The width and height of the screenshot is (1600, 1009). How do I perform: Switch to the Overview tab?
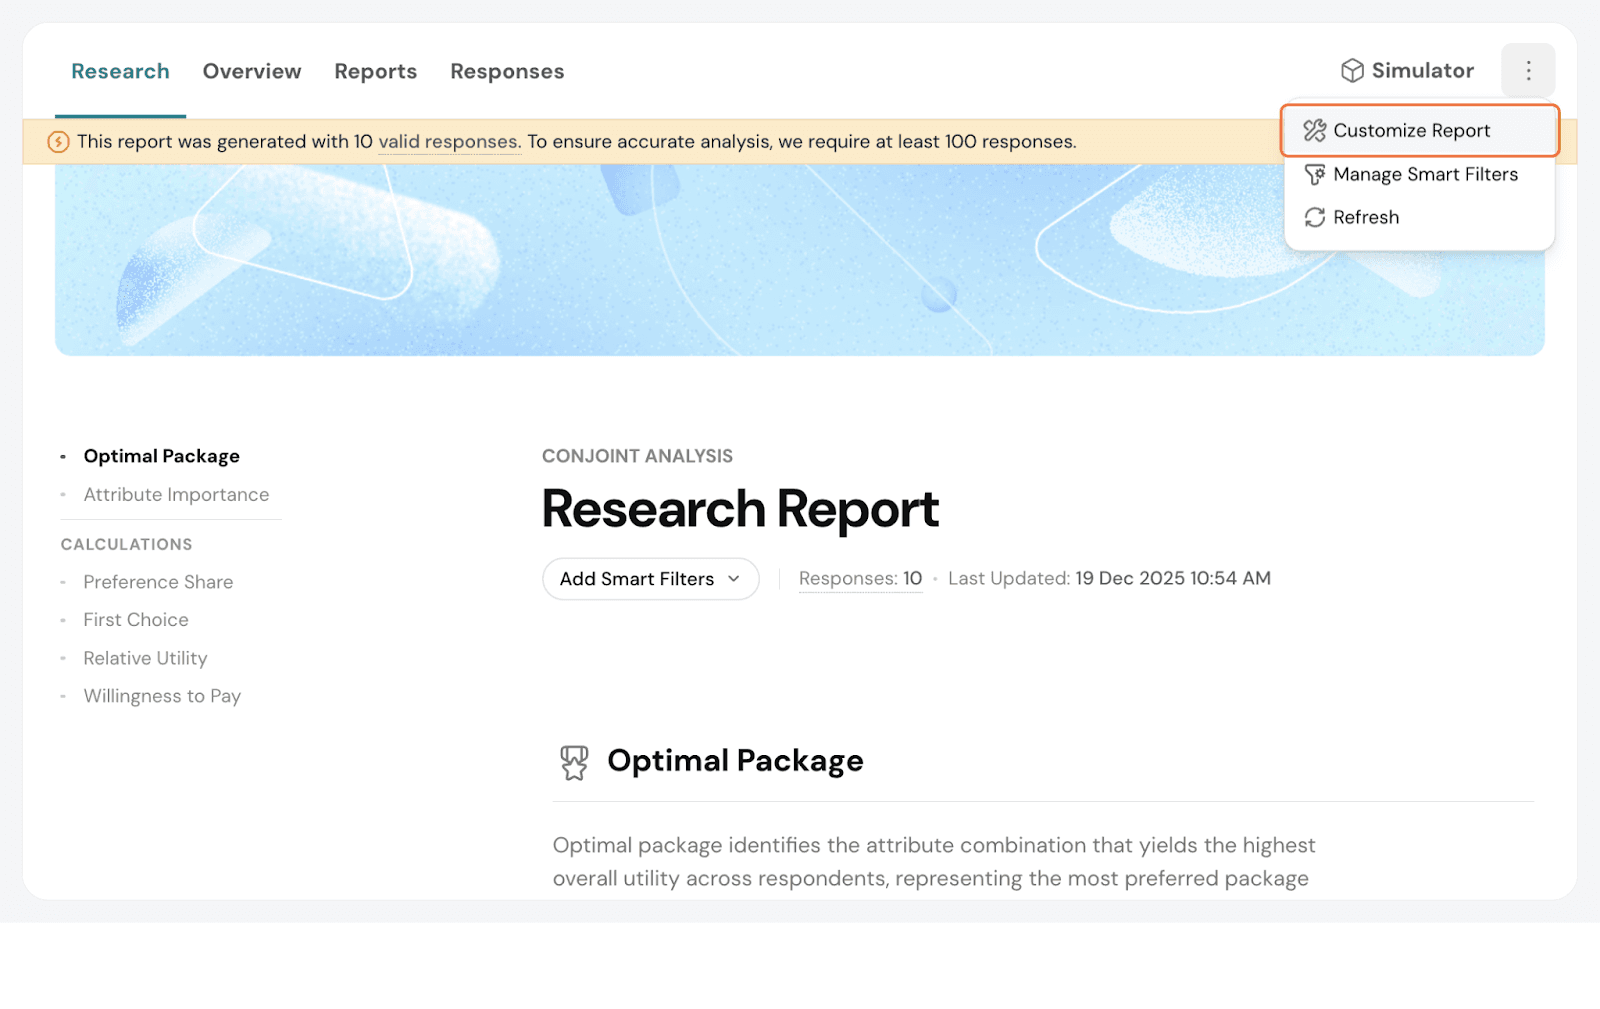(252, 72)
